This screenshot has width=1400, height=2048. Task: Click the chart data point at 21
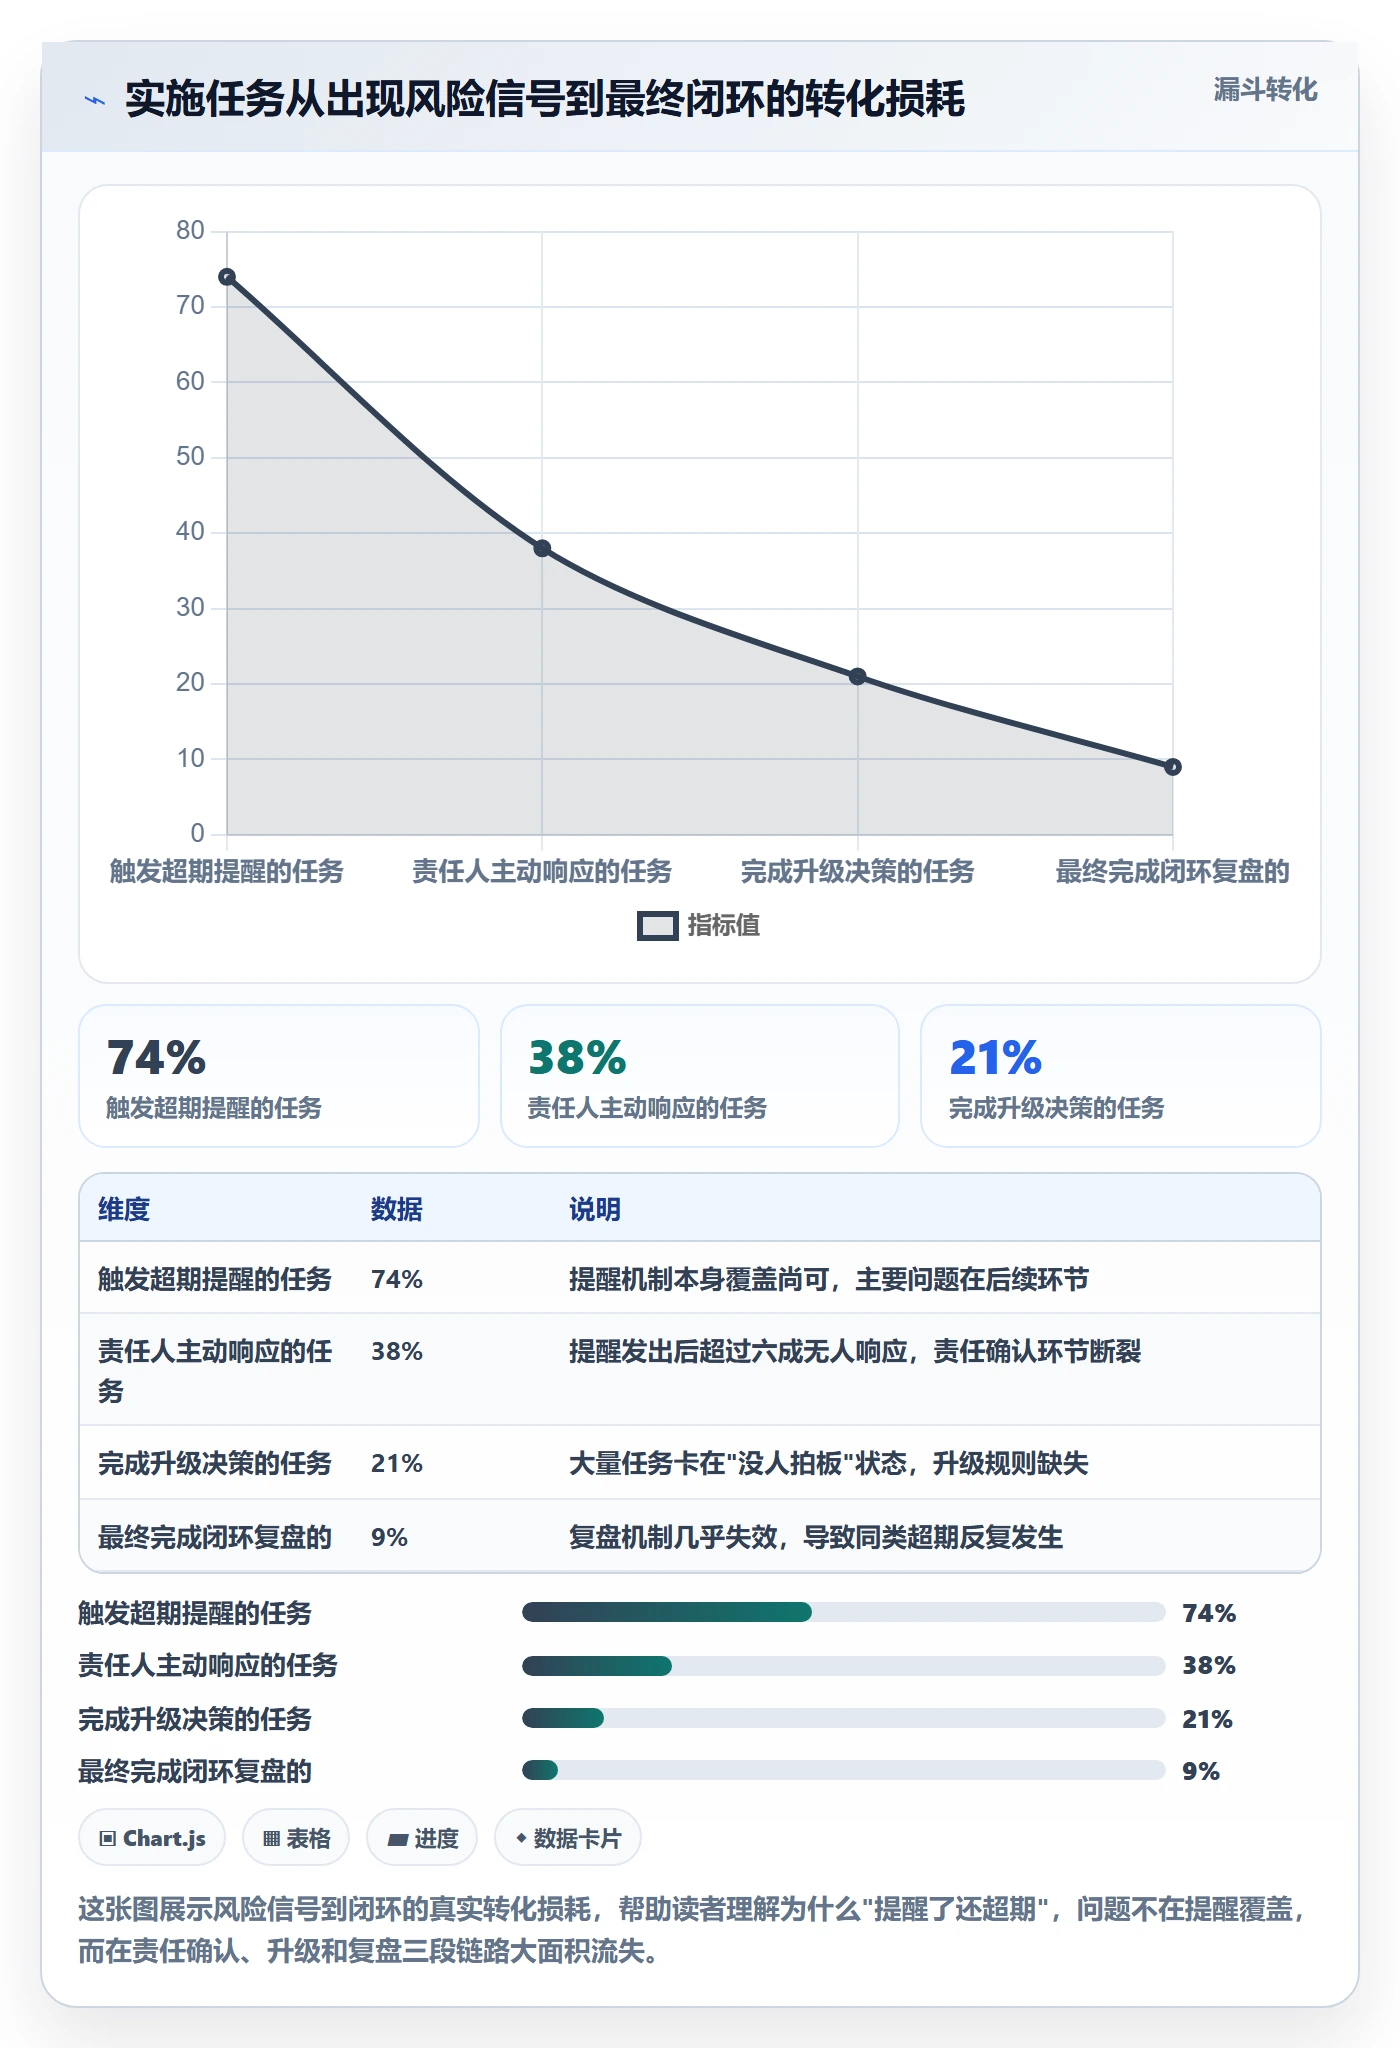tap(858, 676)
